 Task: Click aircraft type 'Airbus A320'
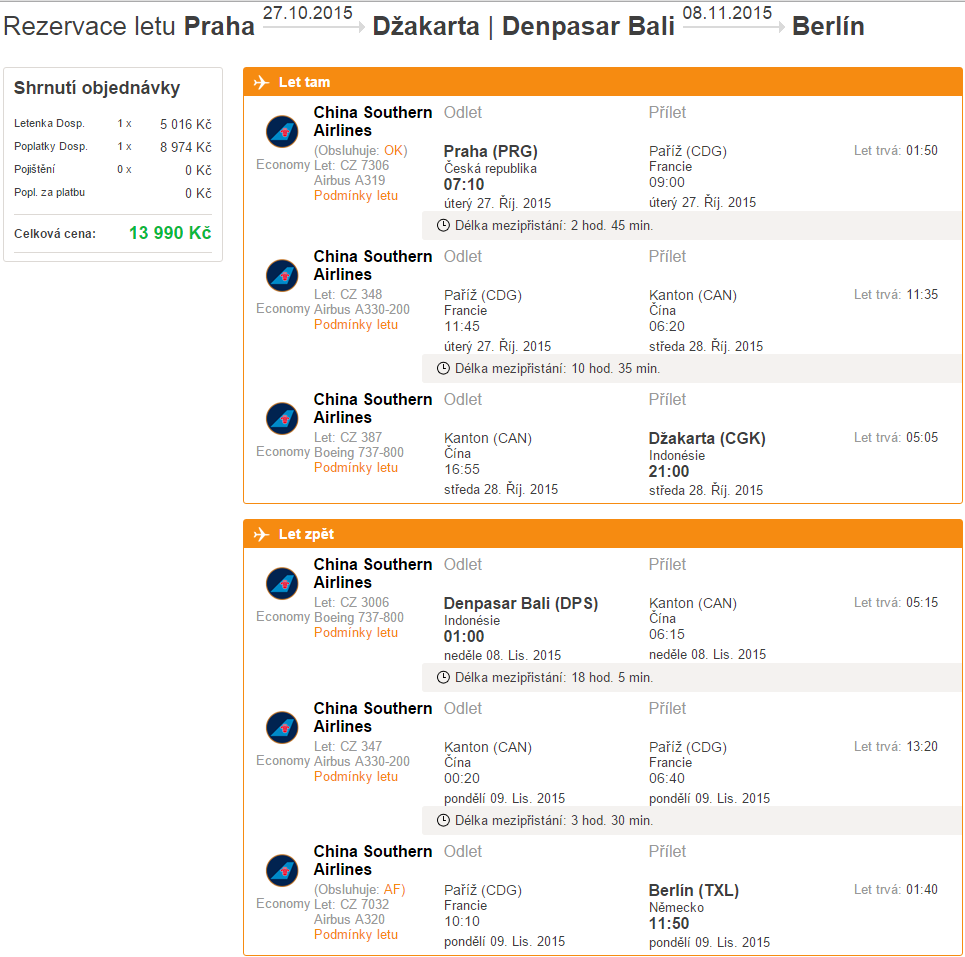(350, 919)
